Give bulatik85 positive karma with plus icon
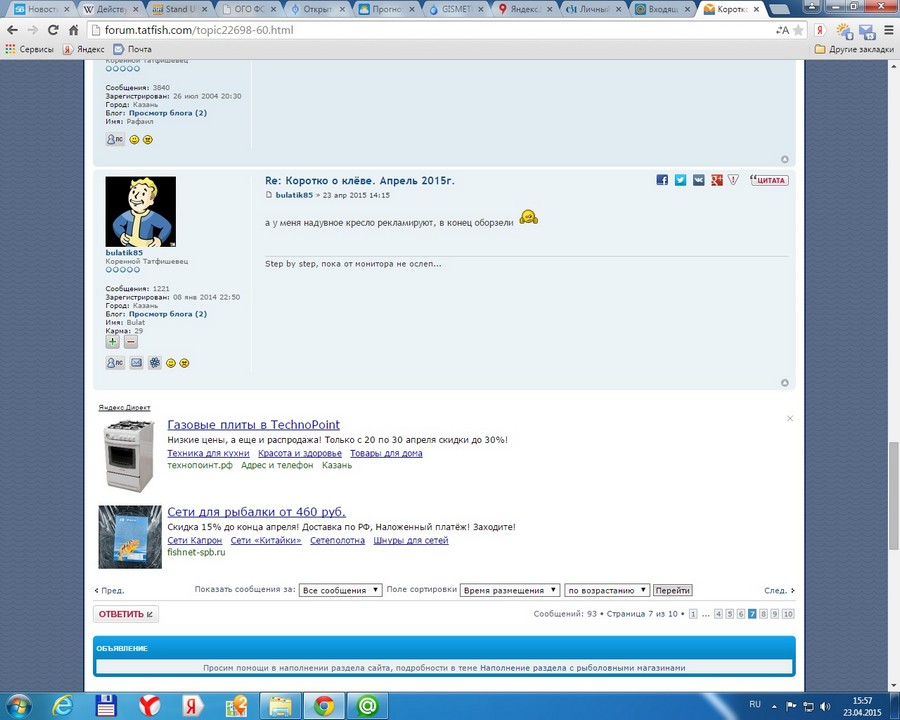Screen dimensions: 900x720 (113, 342)
